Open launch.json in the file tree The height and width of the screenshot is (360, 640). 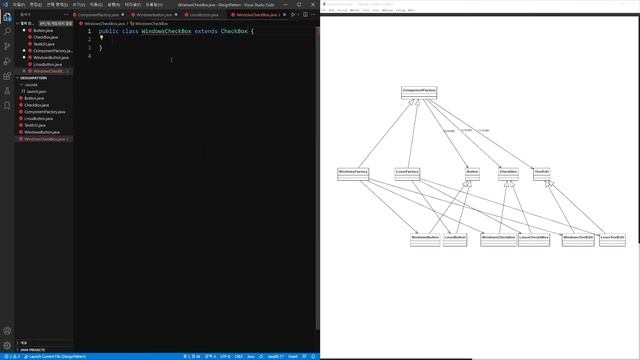click(x=36, y=91)
